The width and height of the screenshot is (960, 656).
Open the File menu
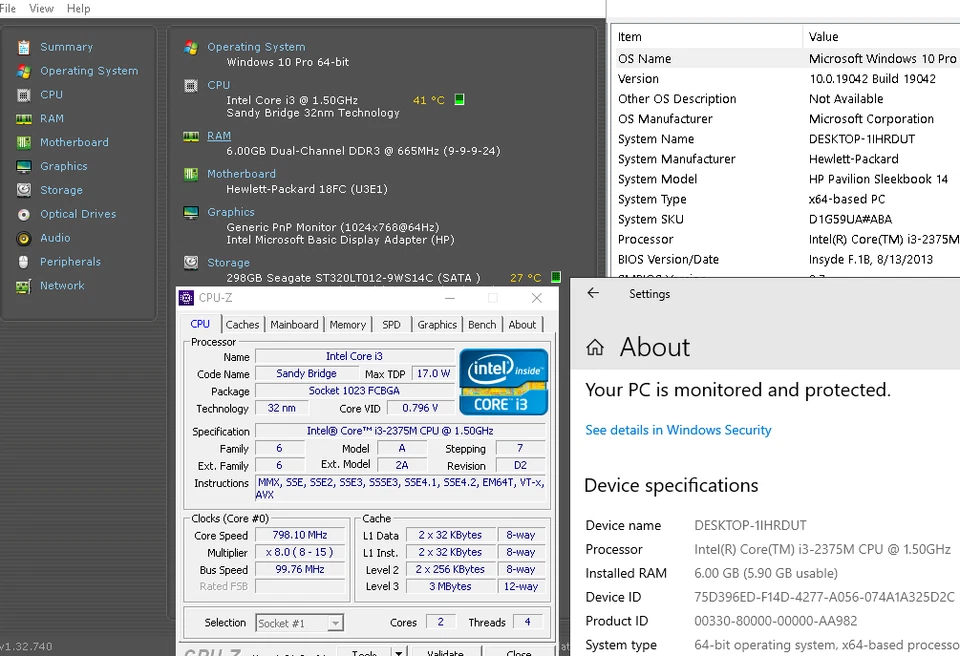coord(10,8)
